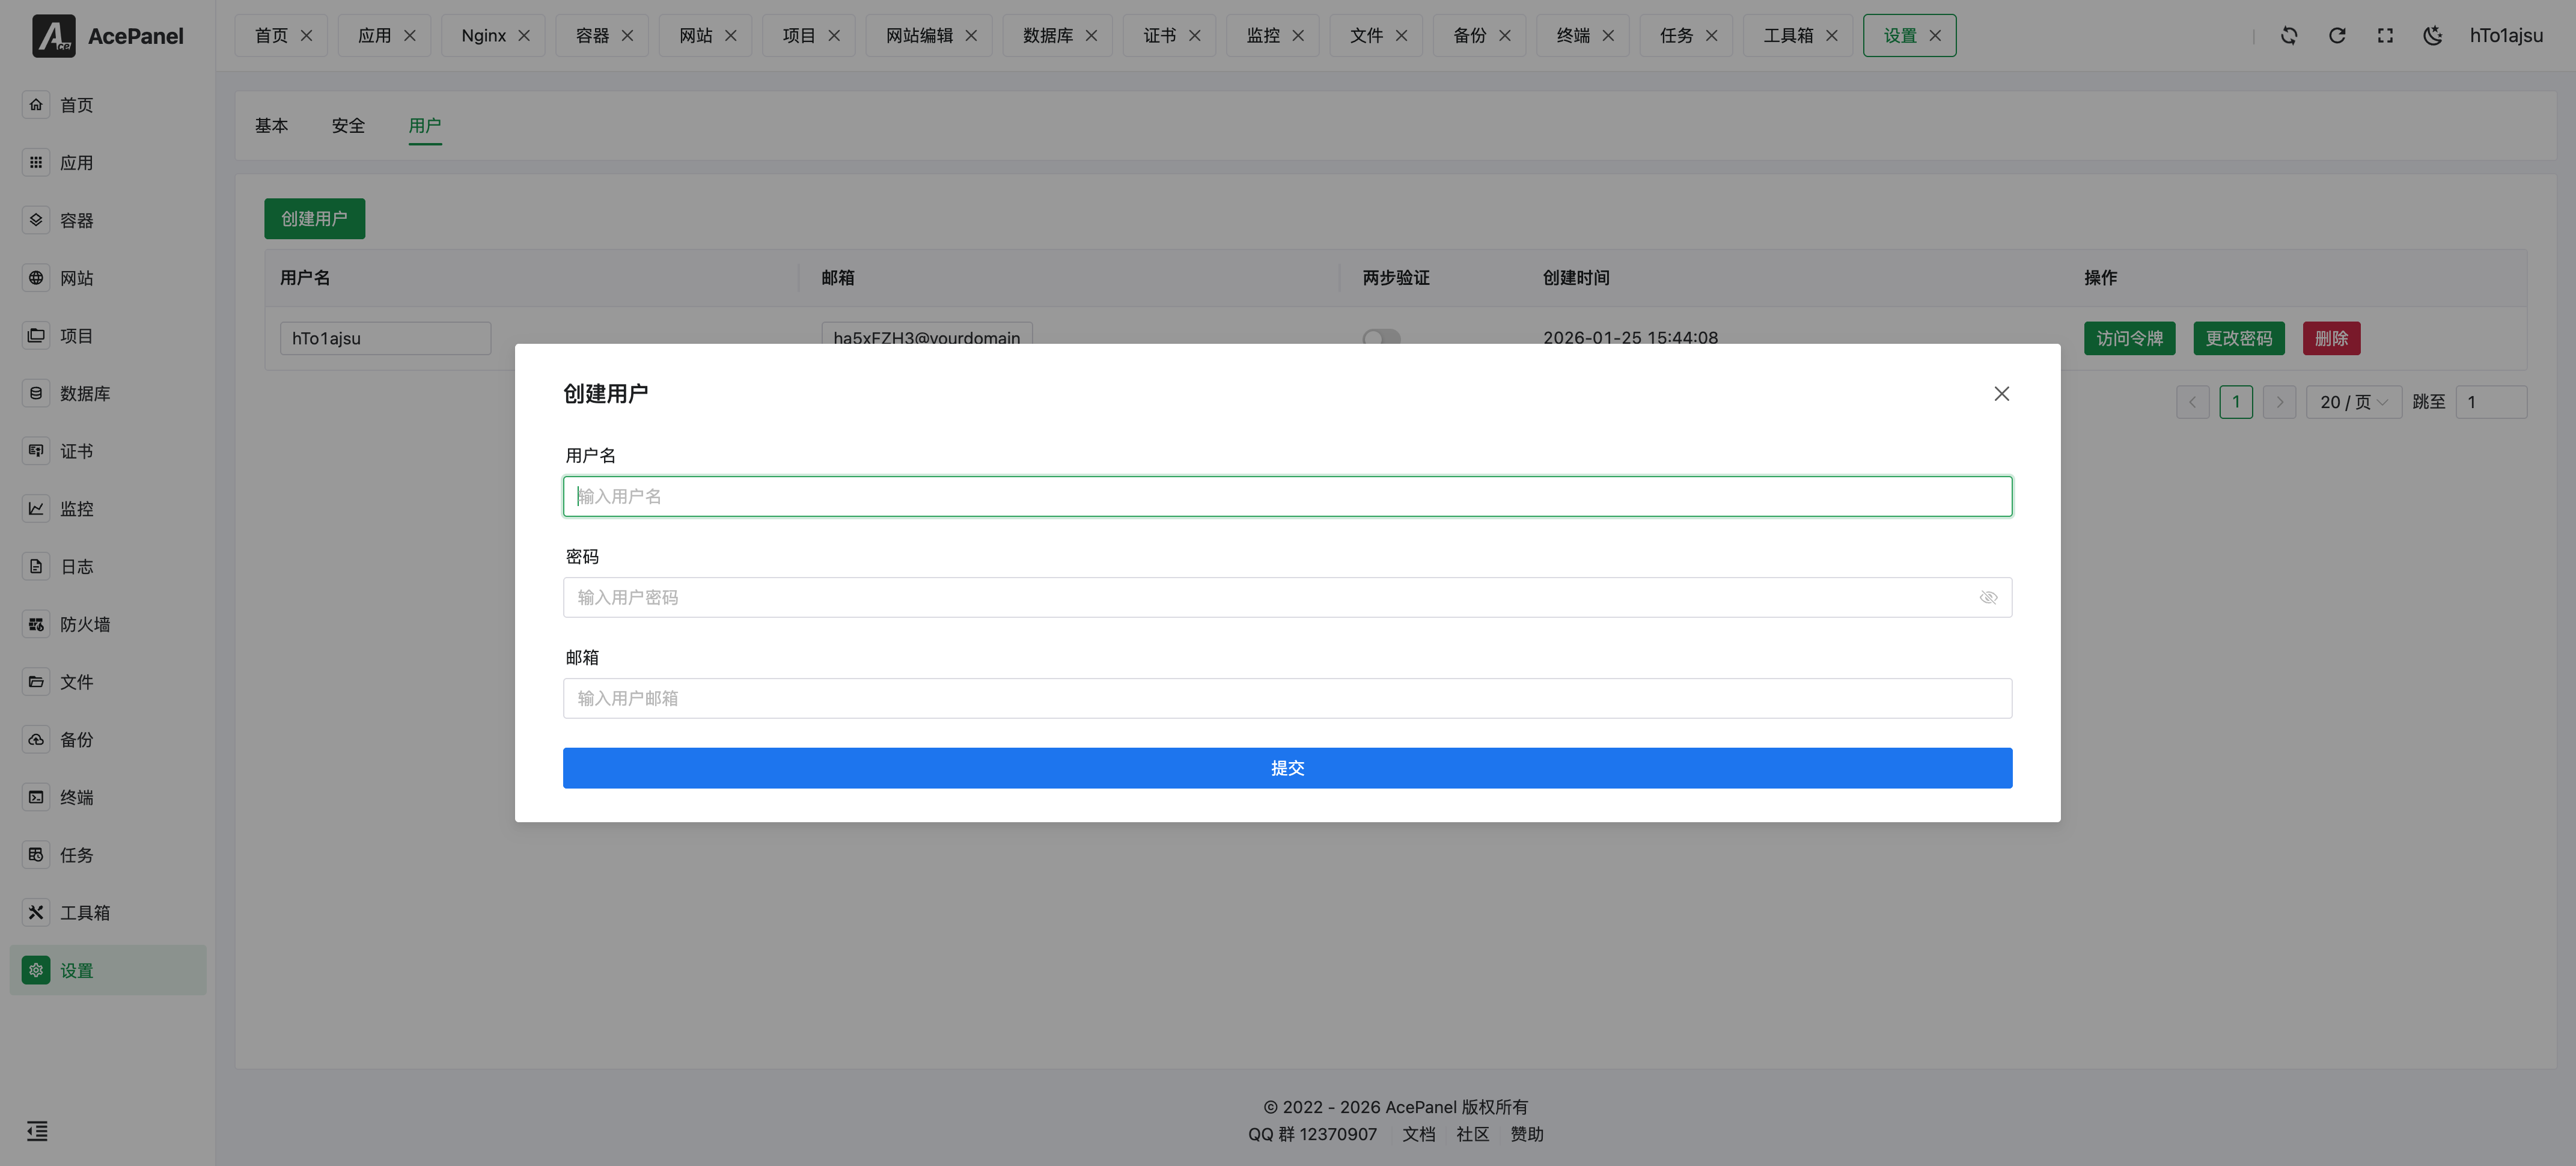Select the Nginx top tab
Screen dimensions: 2576x1166
[484, 35]
